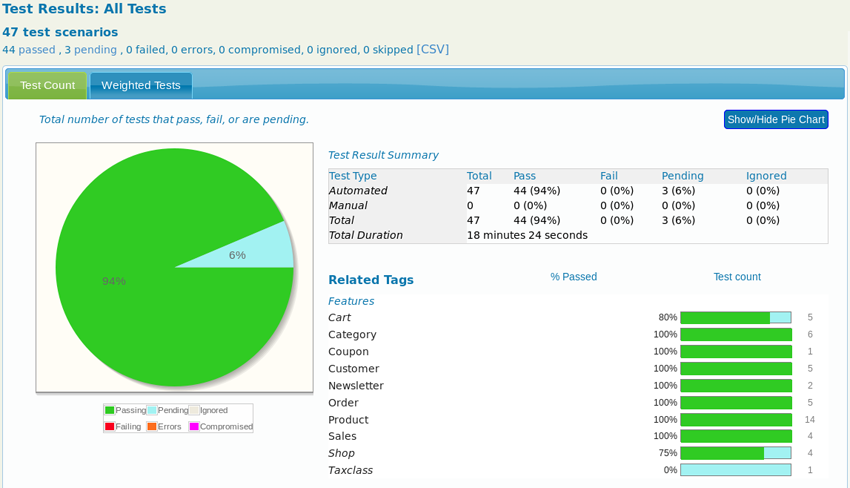850x488 pixels.
Task: Download results via the CSV link
Action: point(433,49)
